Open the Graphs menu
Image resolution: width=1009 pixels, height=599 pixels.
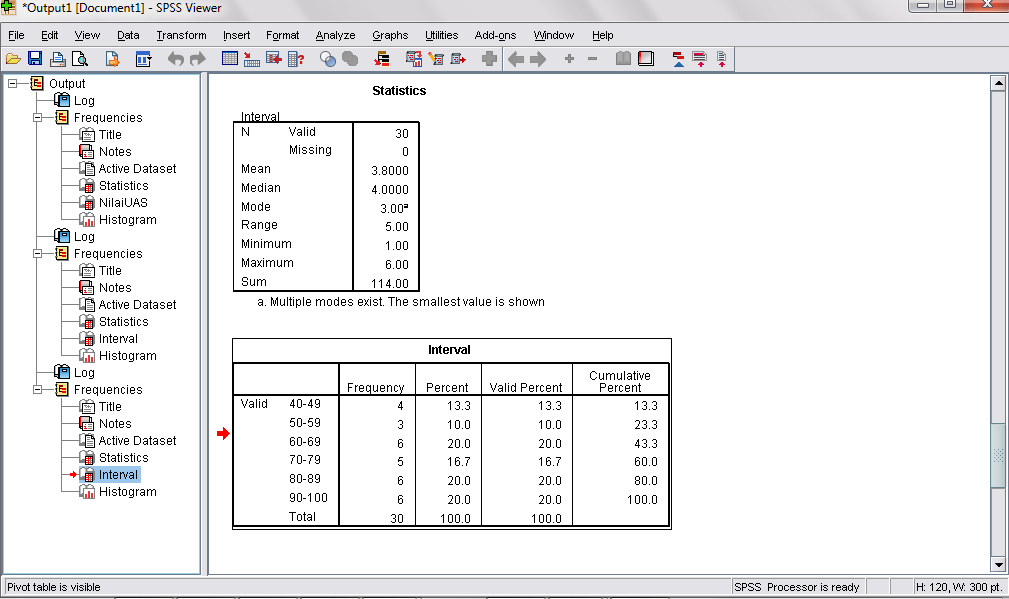pos(390,35)
